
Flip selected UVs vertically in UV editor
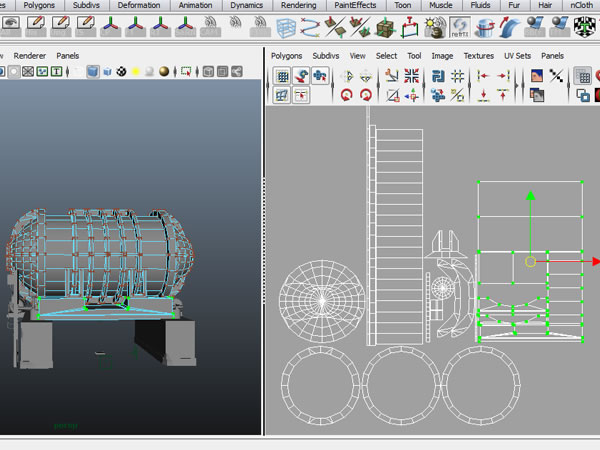[x=366, y=76]
